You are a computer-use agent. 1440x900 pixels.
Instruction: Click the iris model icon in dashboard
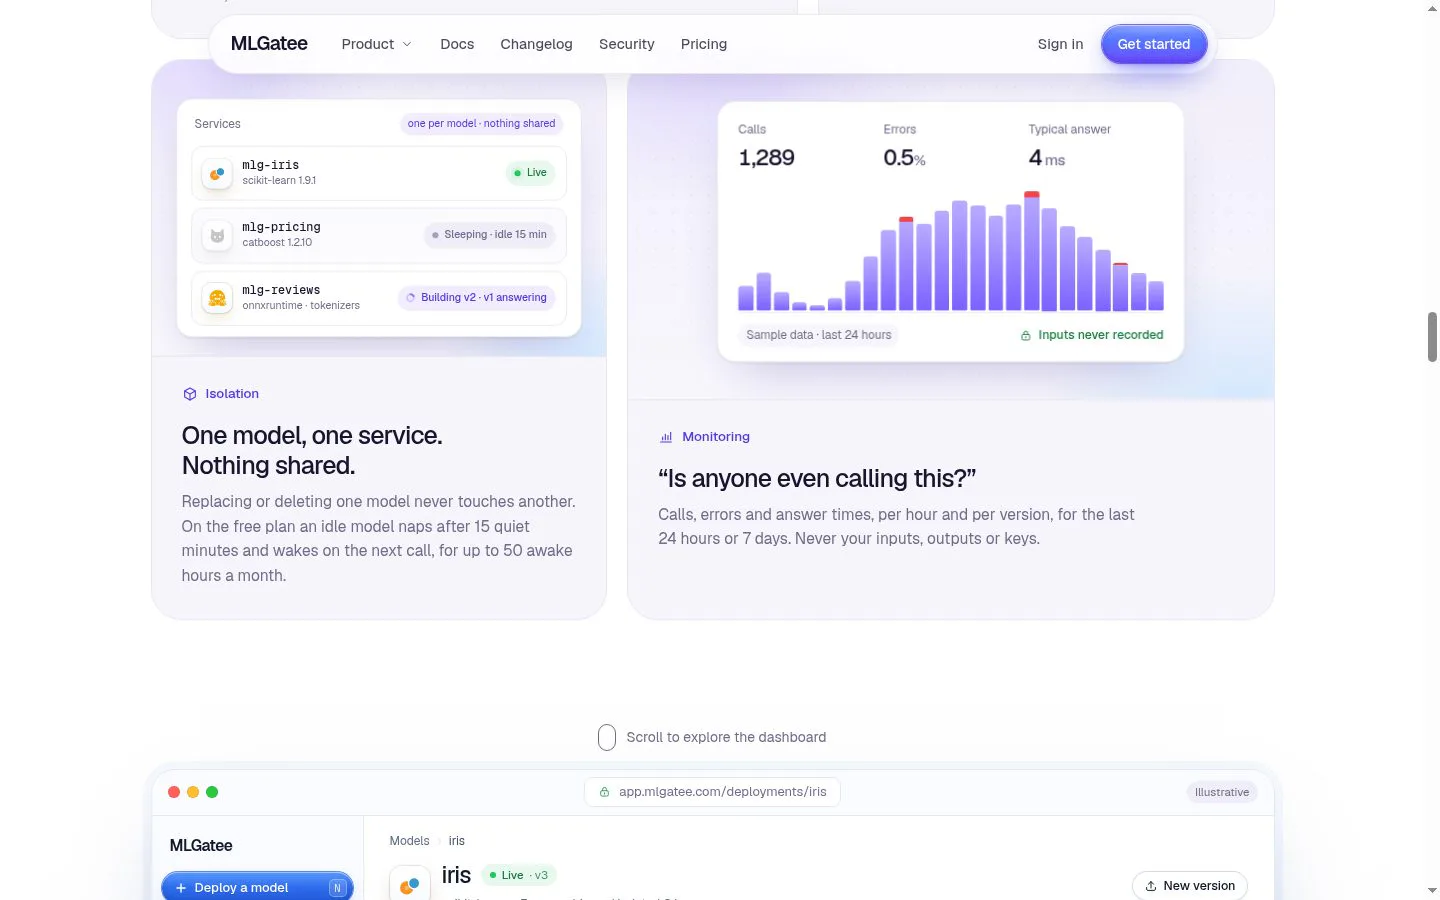tap(409, 884)
